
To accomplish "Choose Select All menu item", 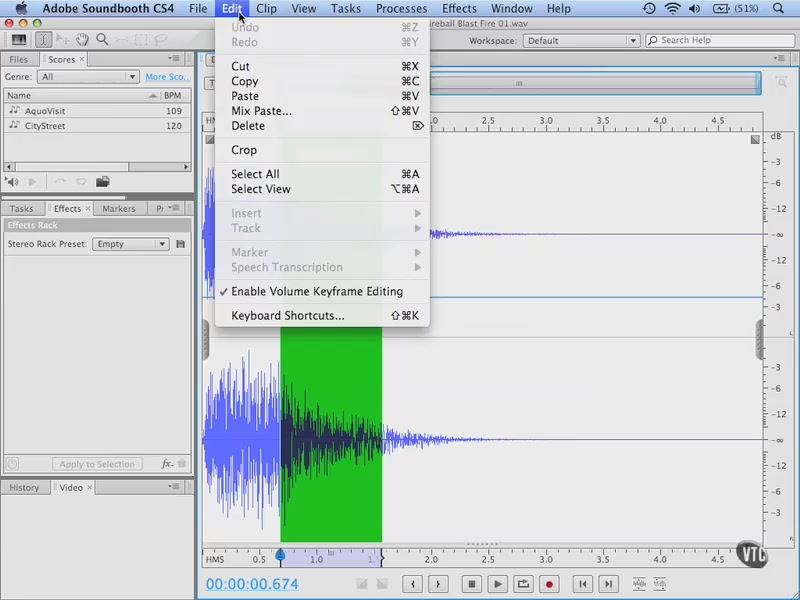I will point(322,174).
